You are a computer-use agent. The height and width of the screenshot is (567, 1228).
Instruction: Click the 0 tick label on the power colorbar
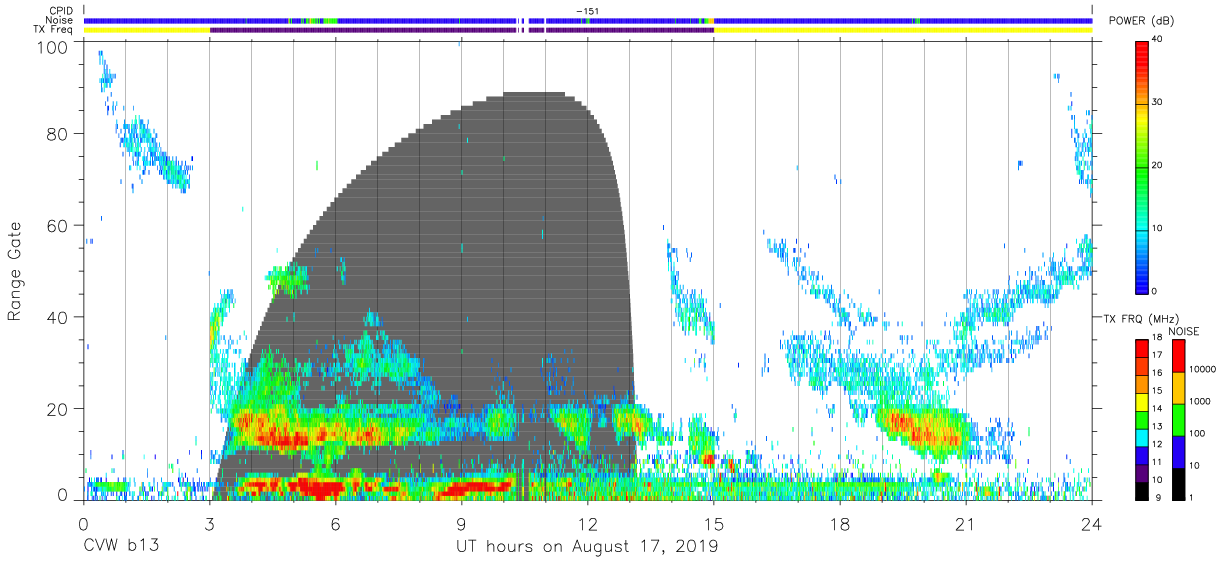tap(1154, 290)
